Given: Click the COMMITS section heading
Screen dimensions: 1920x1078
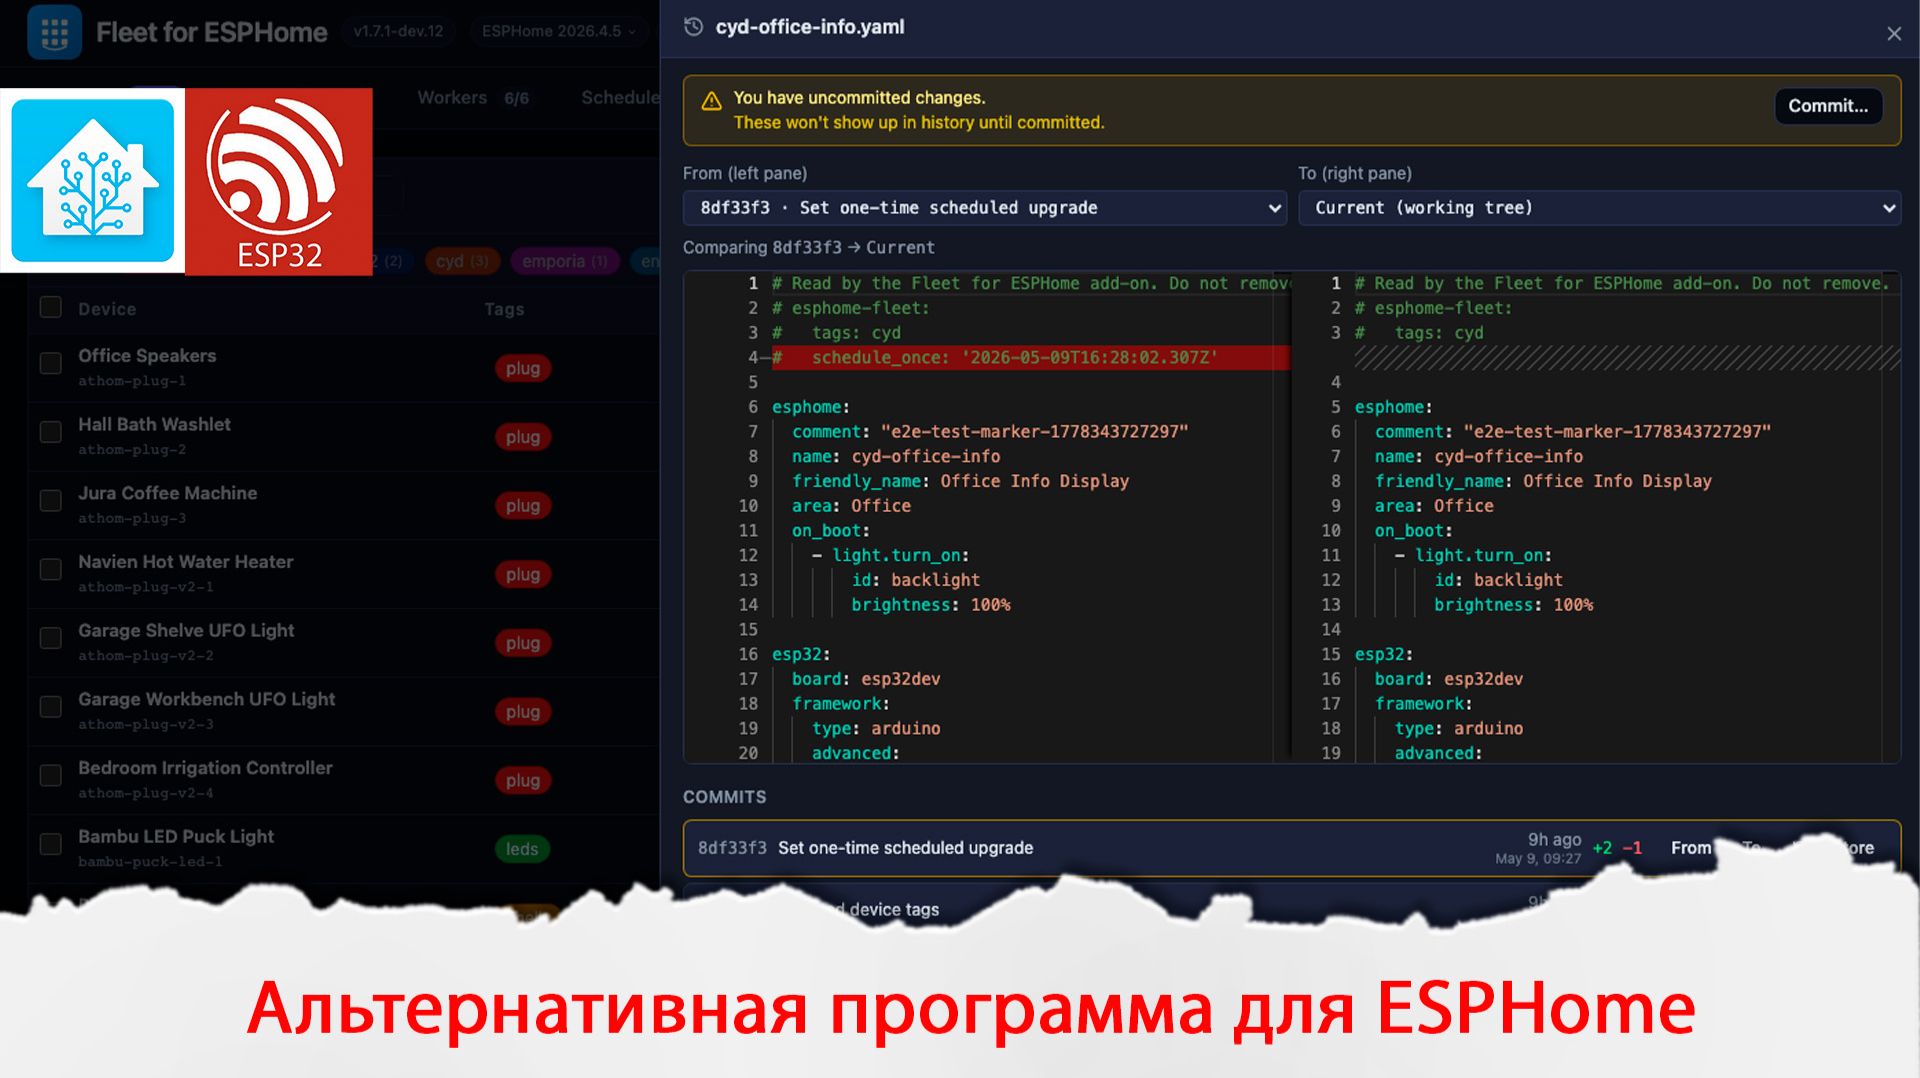Looking at the screenshot, I should click(x=724, y=797).
